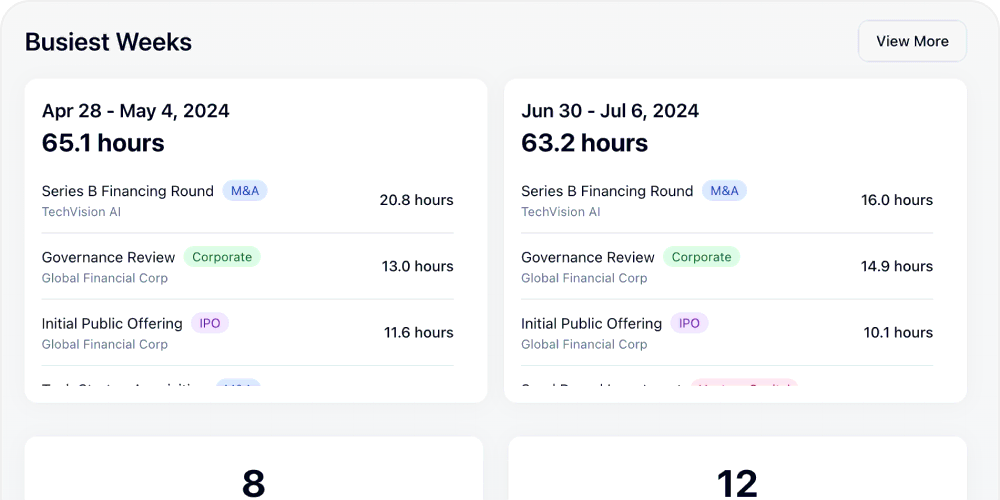Click the 65.1 hours total
Viewport: 1000px width, 500px height.
point(103,143)
